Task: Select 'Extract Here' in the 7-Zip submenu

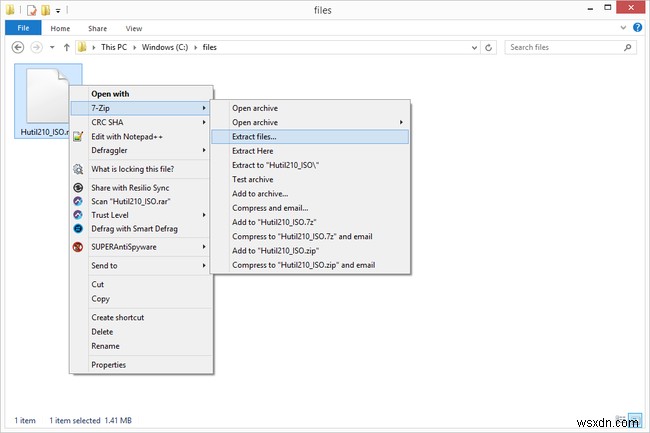Action: click(x=252, y=150)
